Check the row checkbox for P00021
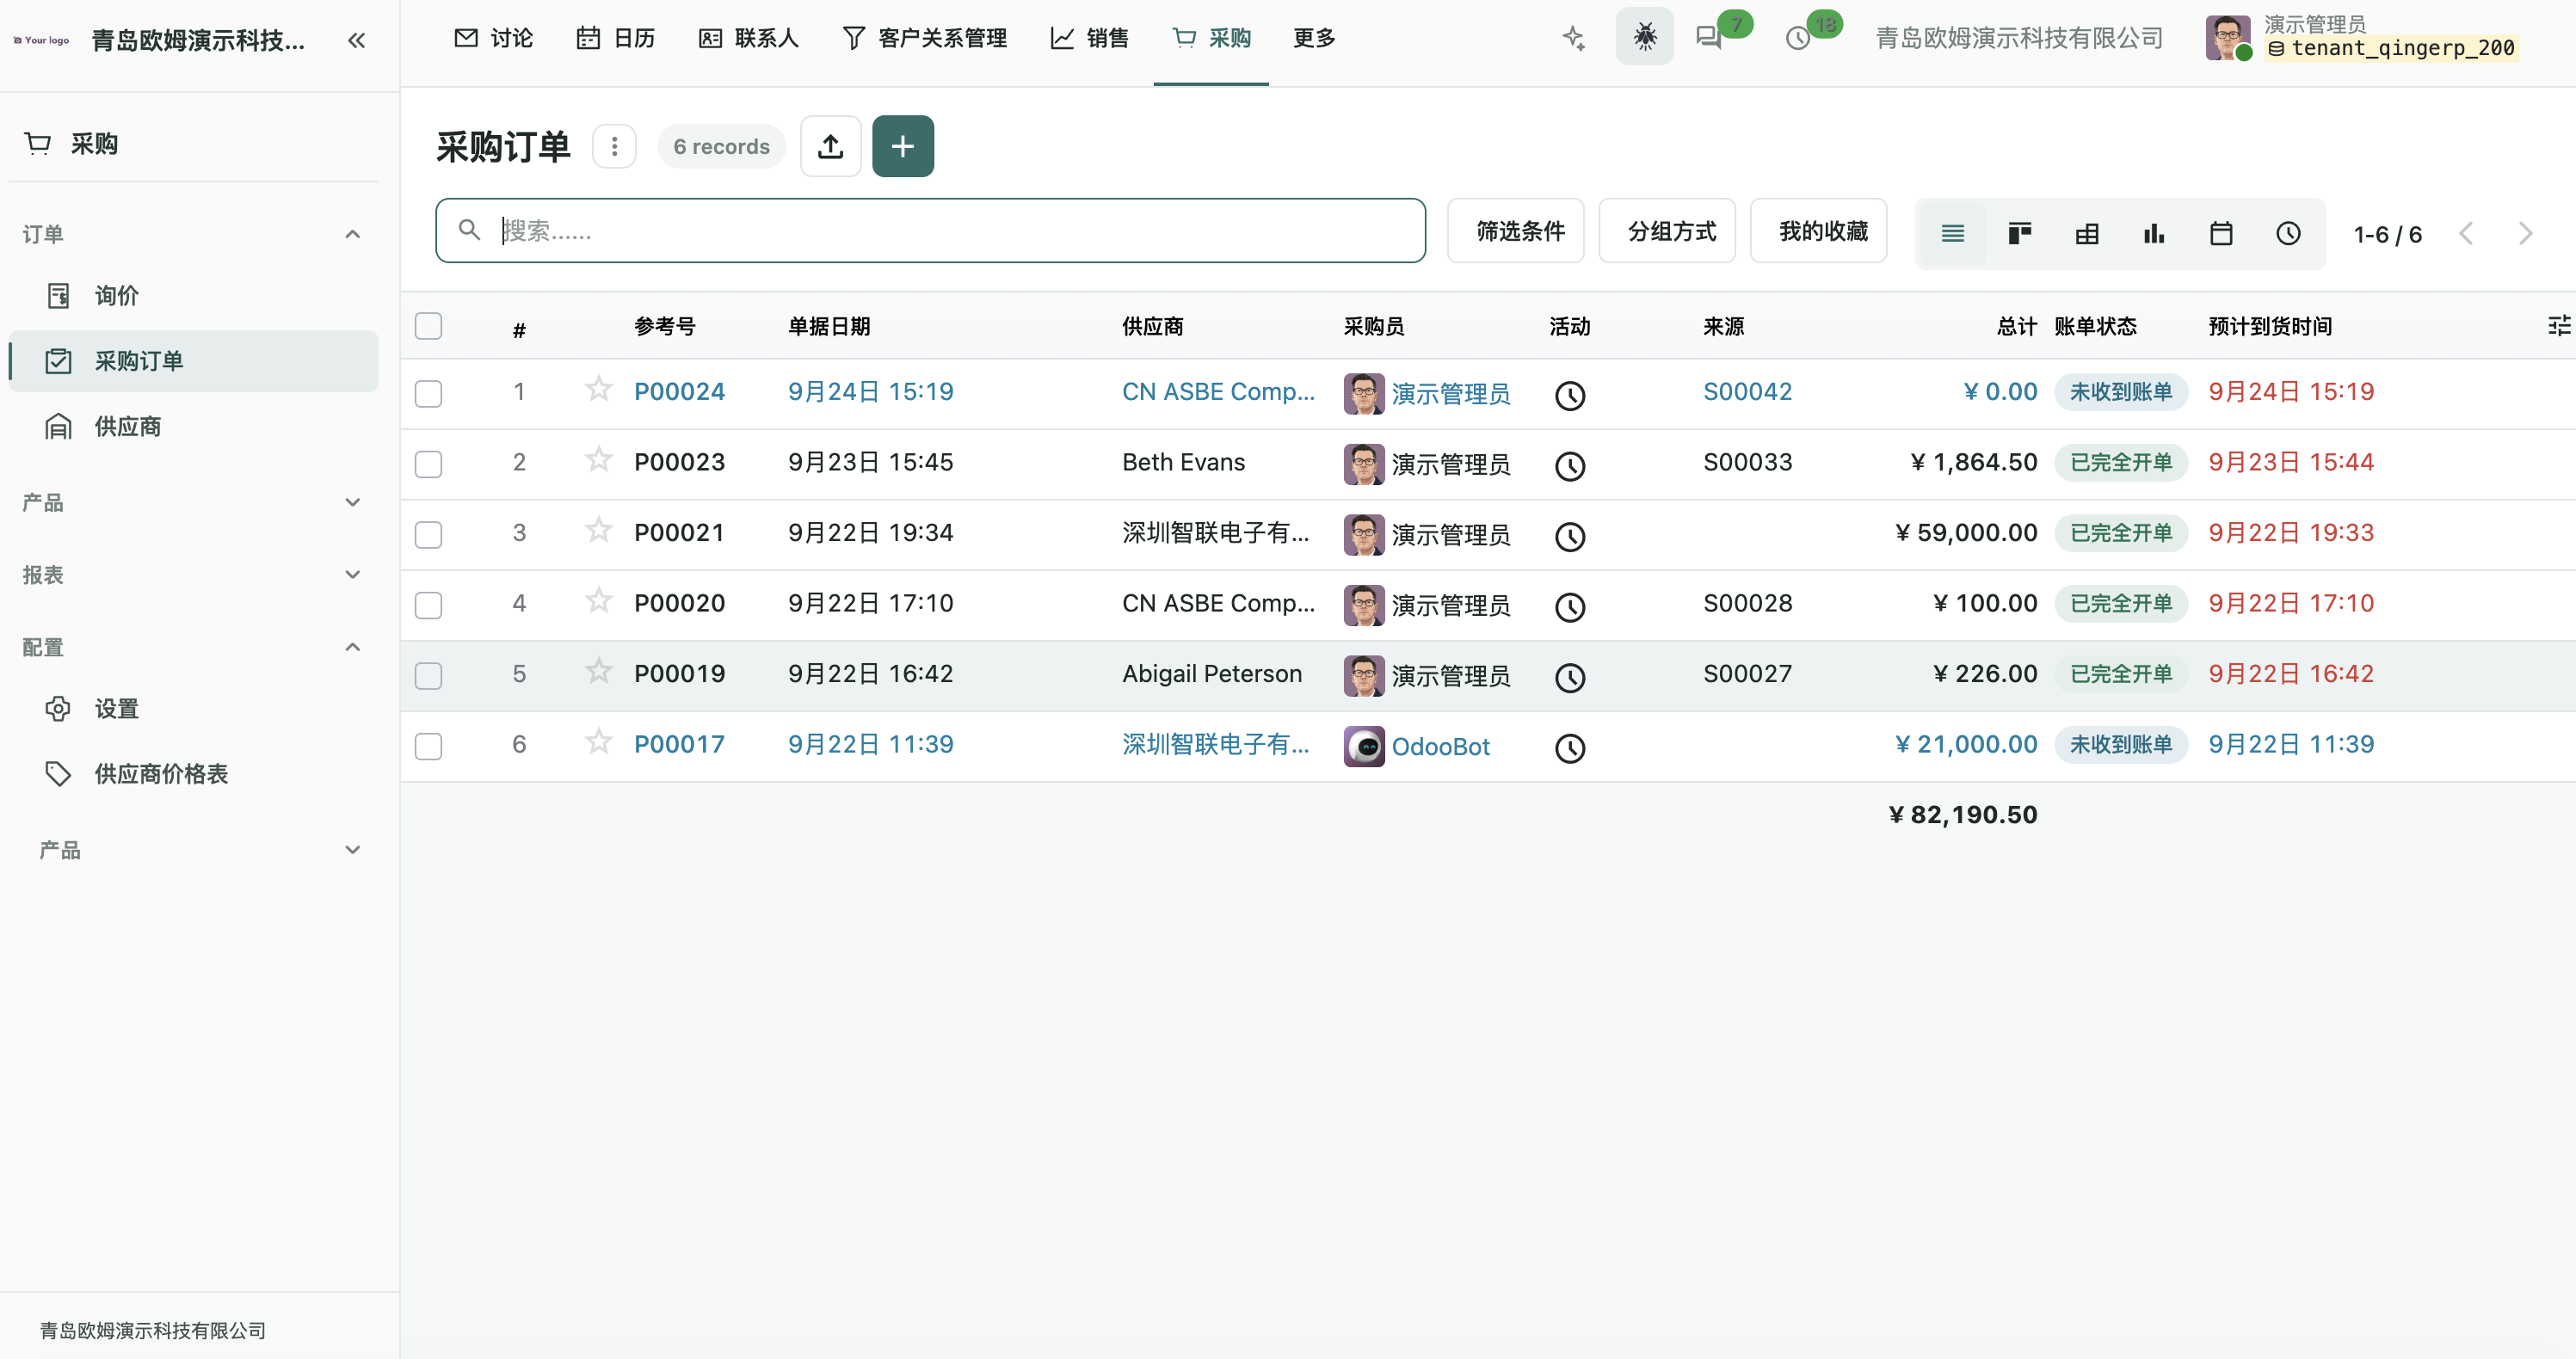This screenshot has height=1359, width=2576. pos(428,535)
